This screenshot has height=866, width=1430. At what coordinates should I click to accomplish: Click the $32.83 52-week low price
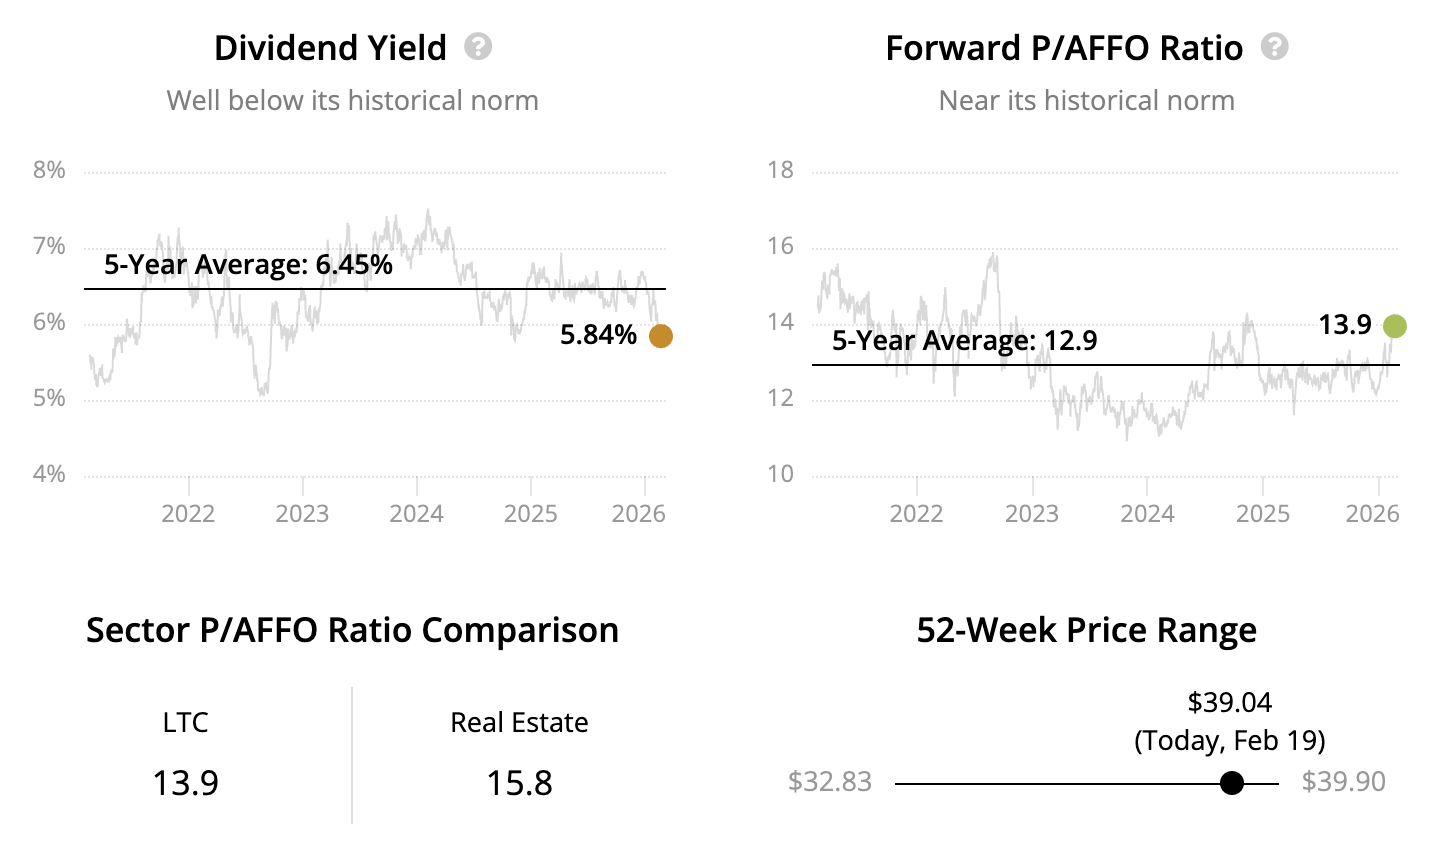(x=829, y=782)
